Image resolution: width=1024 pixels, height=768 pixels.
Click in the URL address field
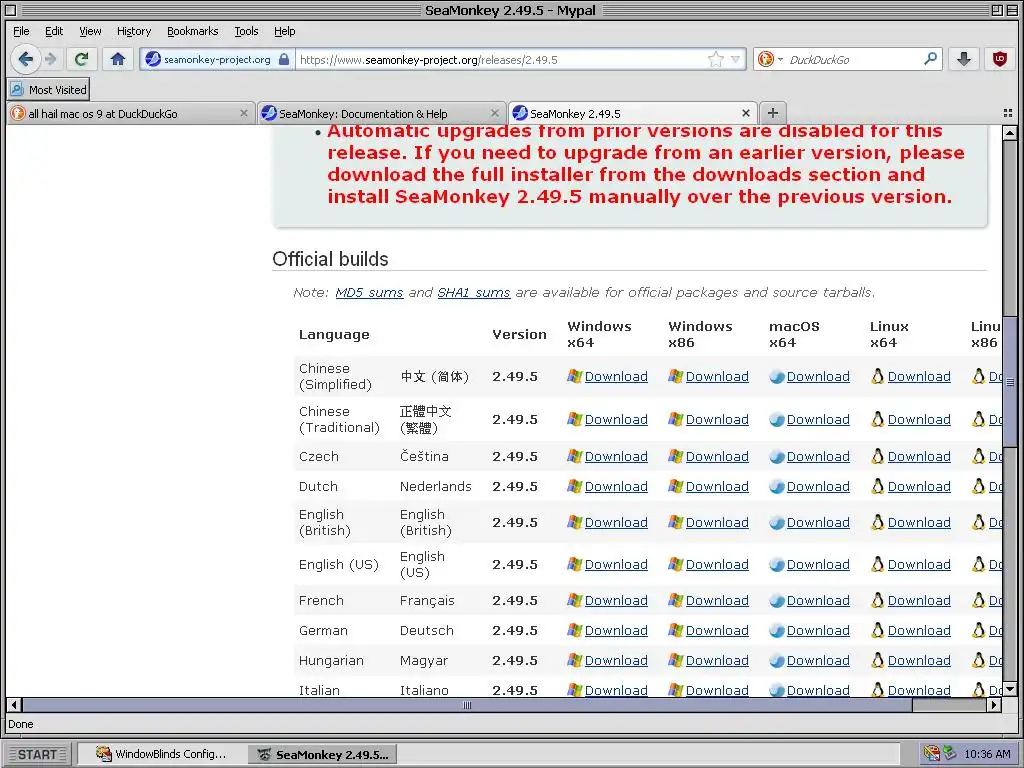pos(500,59)
